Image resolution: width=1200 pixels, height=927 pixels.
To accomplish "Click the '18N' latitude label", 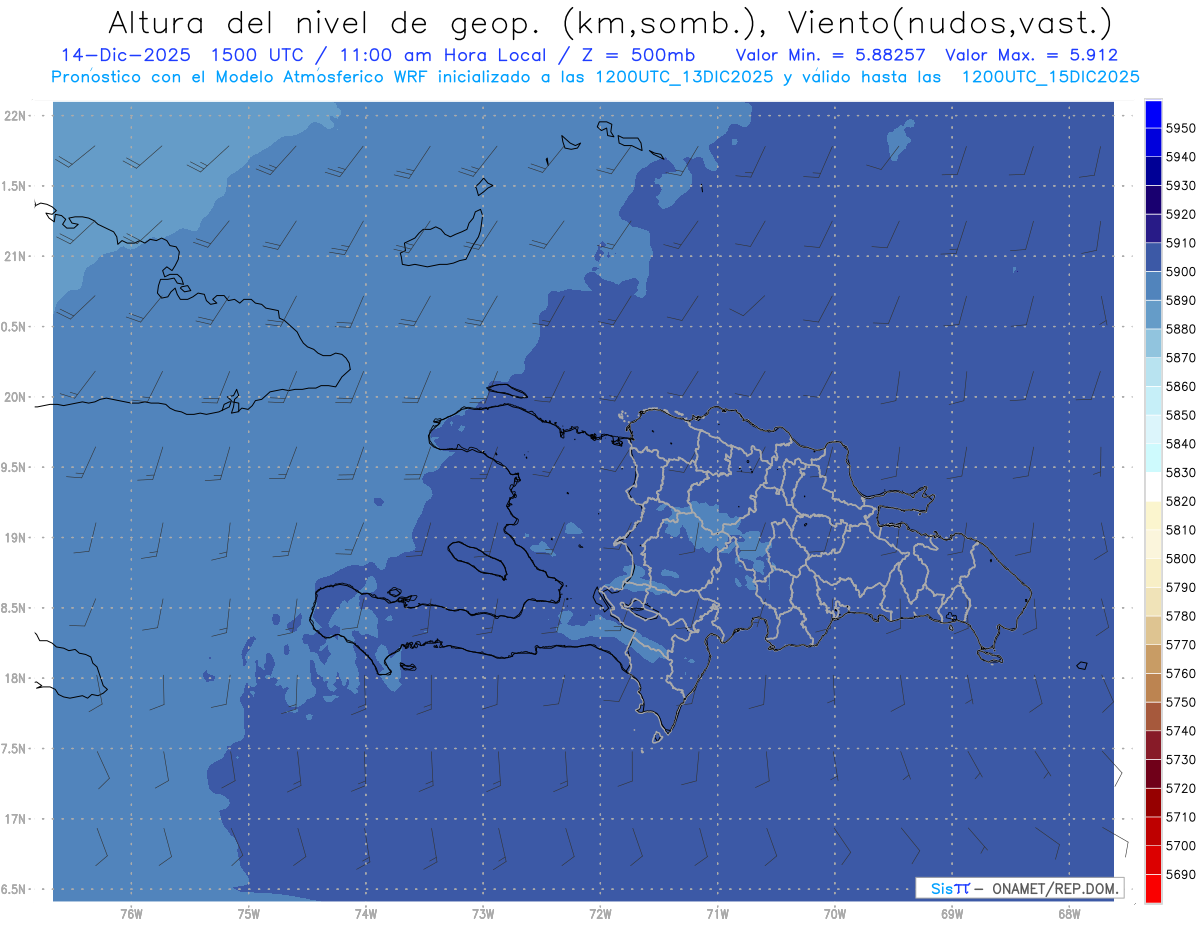I will 15,679.
